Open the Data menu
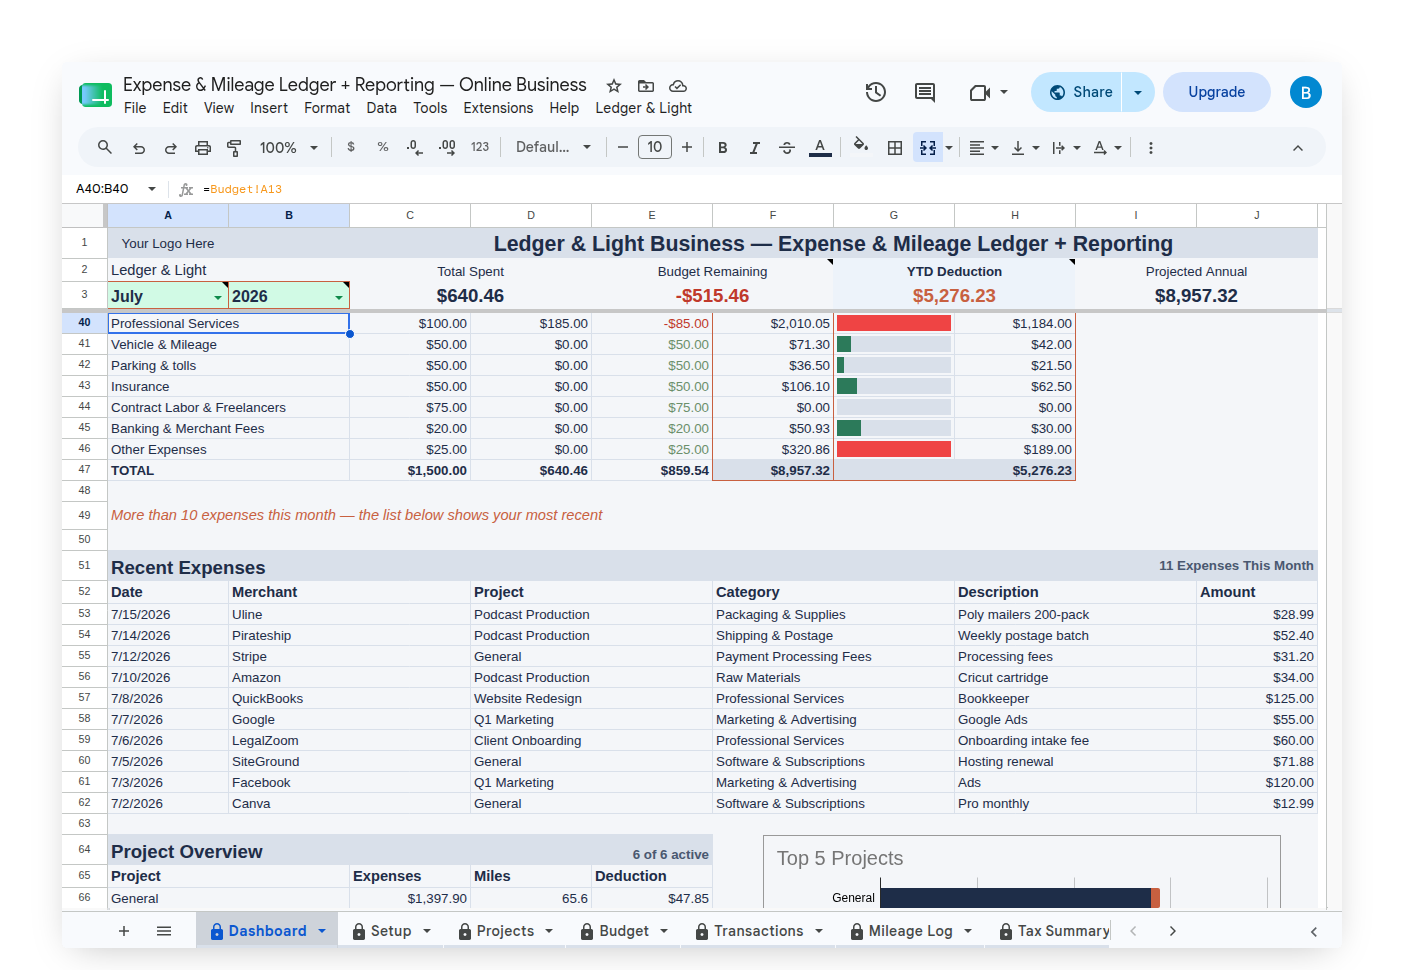 click(381, 108)
